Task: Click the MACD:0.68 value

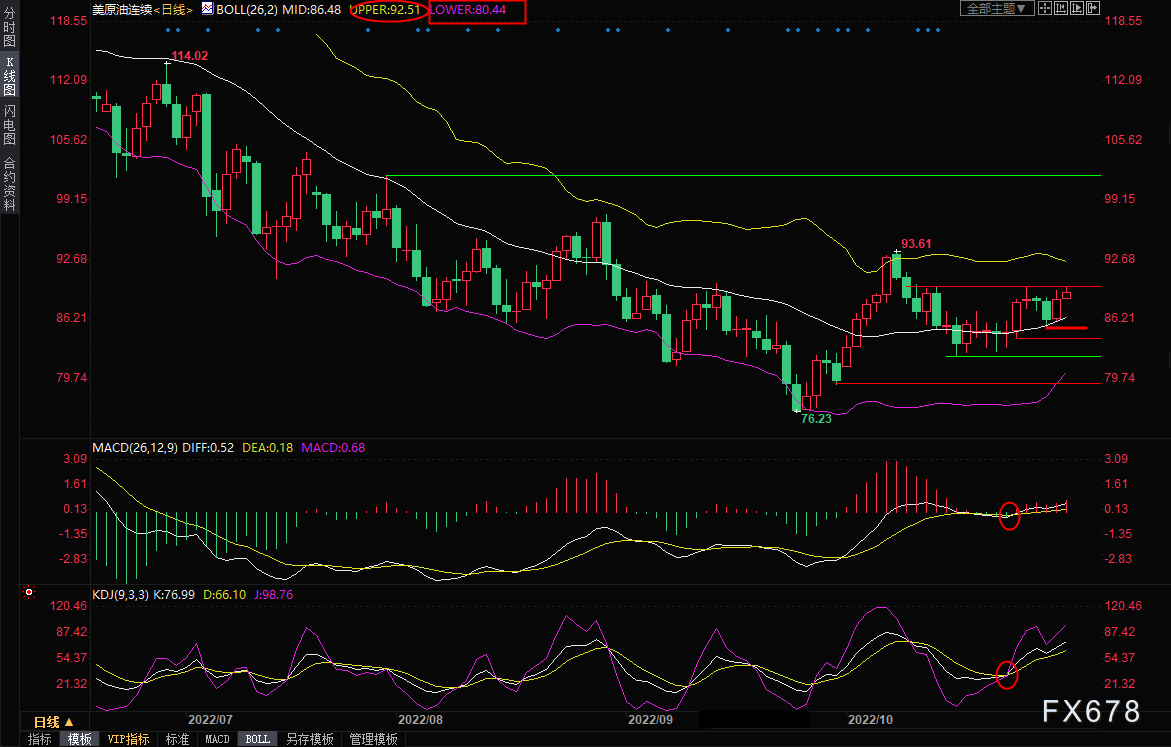Action: coord(333,447)
